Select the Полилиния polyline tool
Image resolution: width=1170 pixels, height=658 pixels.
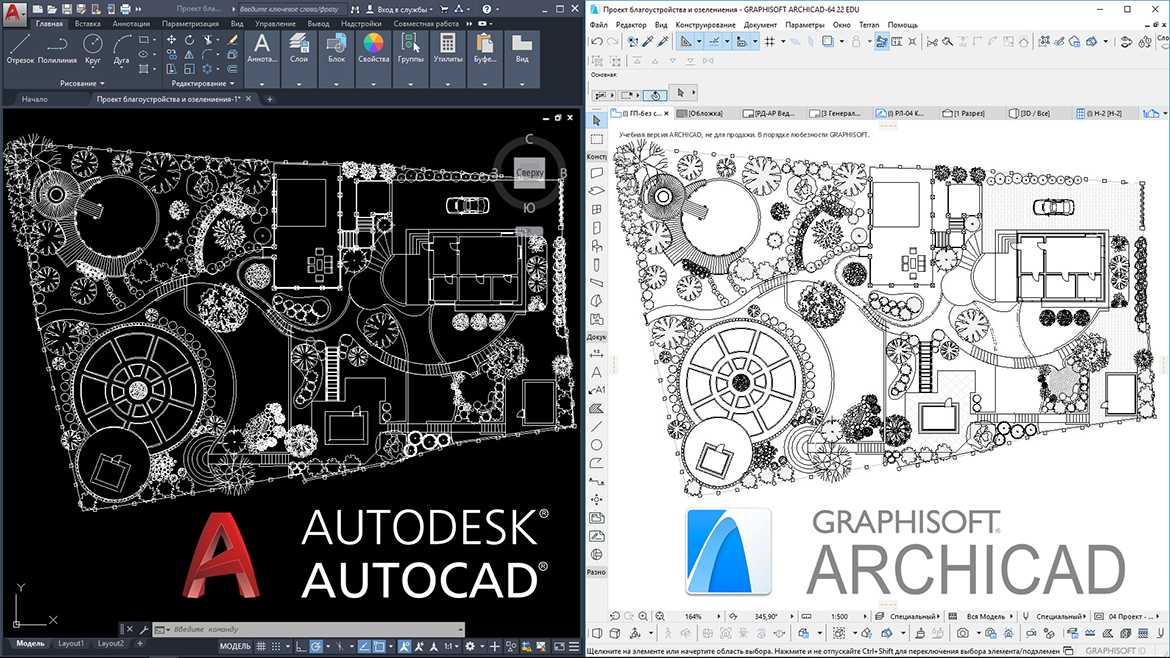pos(57,49)
